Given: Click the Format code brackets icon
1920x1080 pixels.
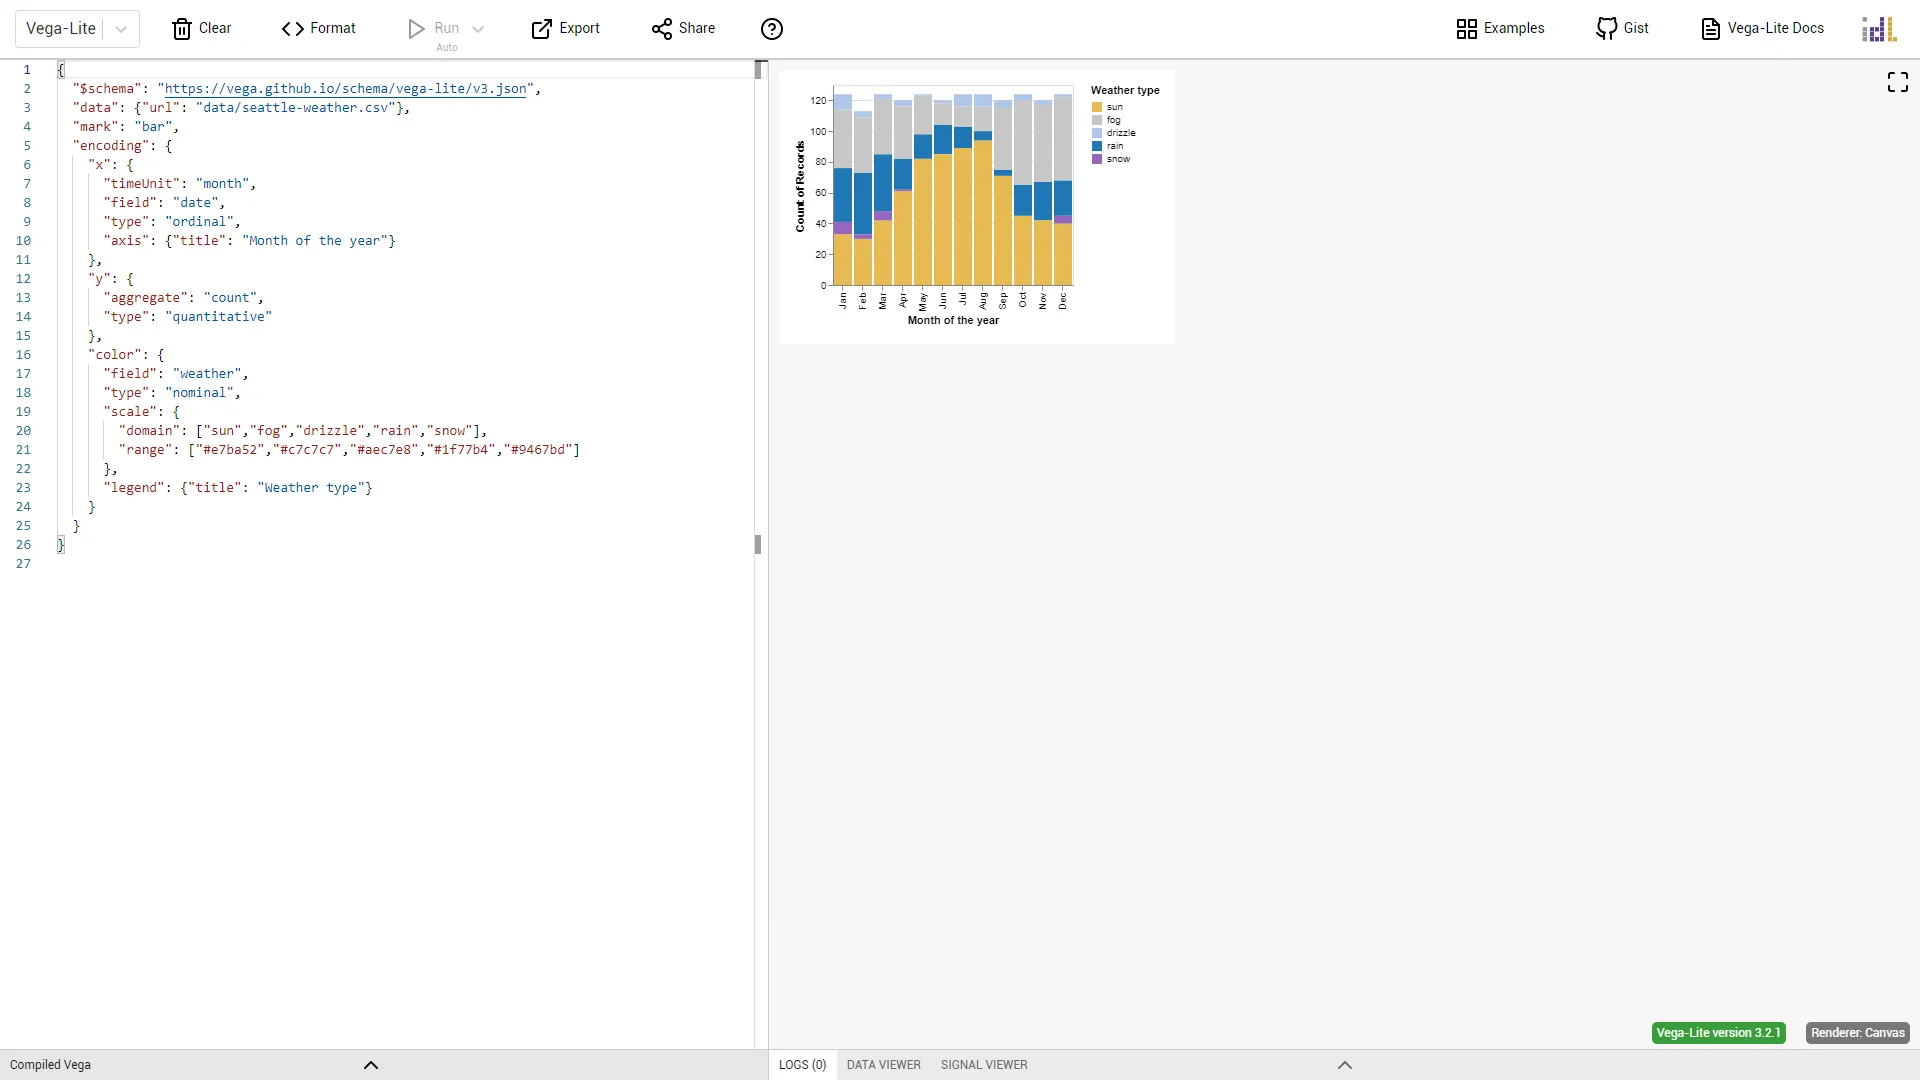Looking at the screenshot, I should 292,29.
